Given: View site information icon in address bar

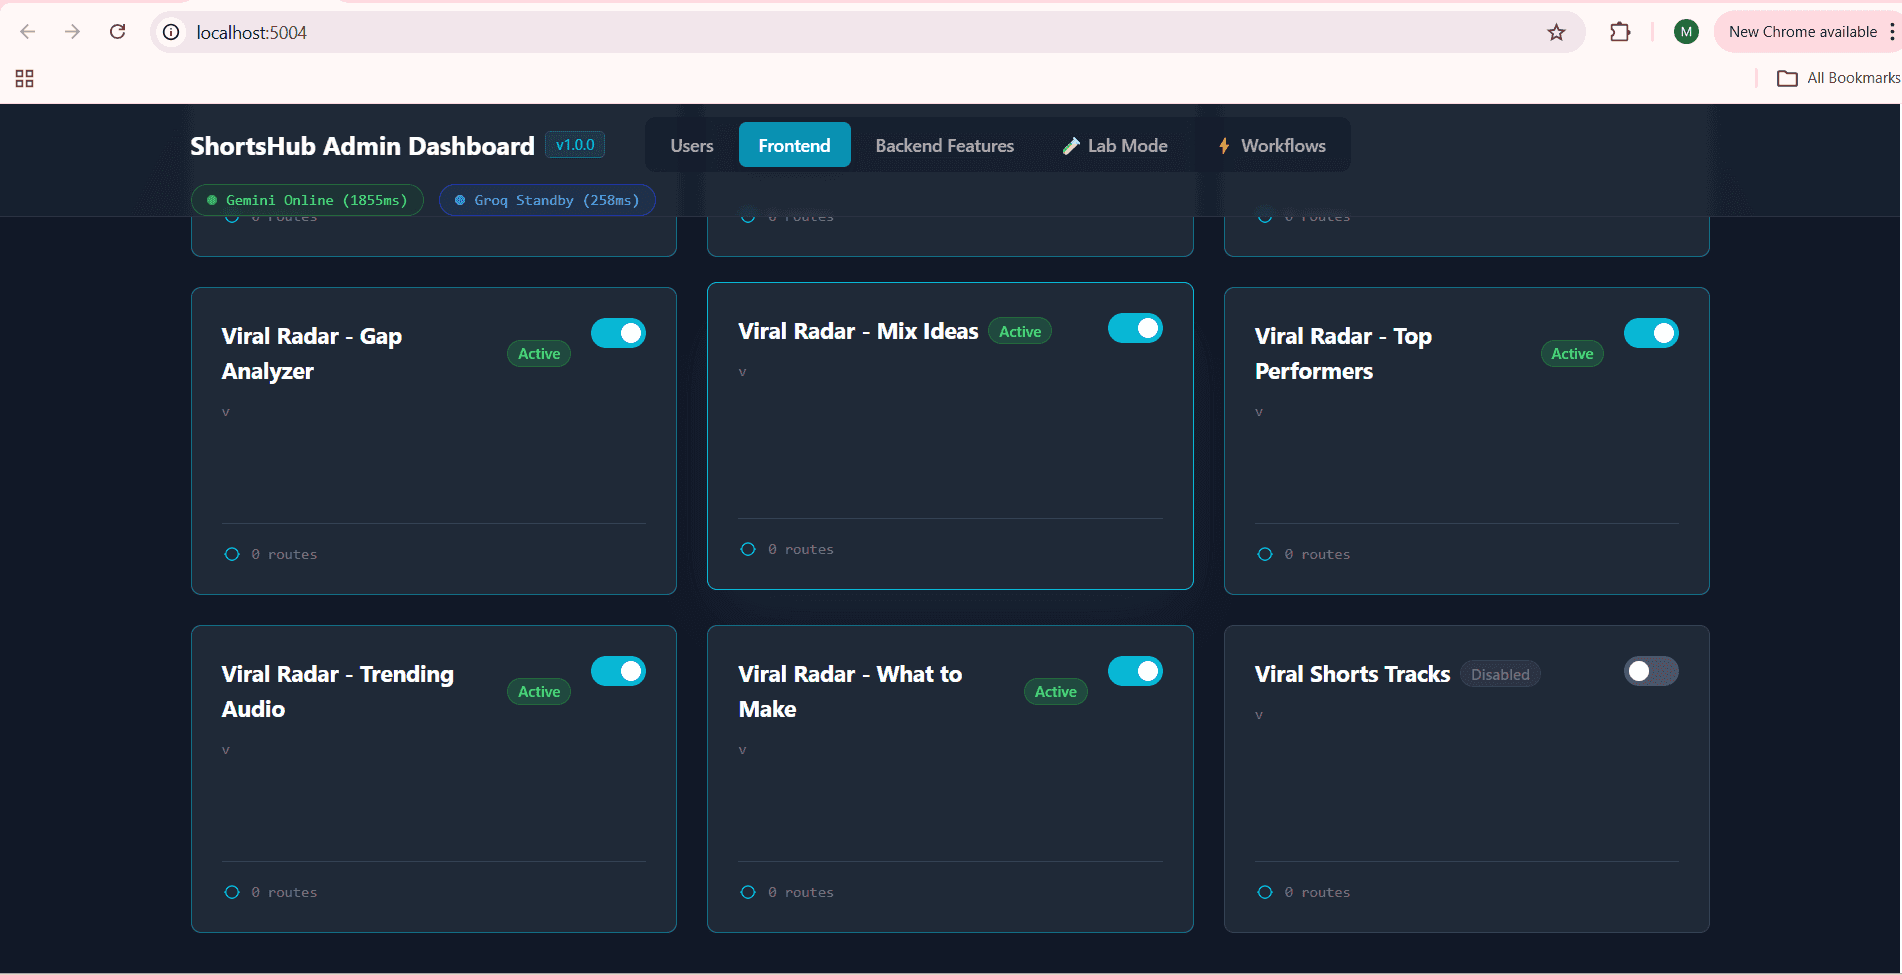Looking at the screenshot, I should 172,32.
